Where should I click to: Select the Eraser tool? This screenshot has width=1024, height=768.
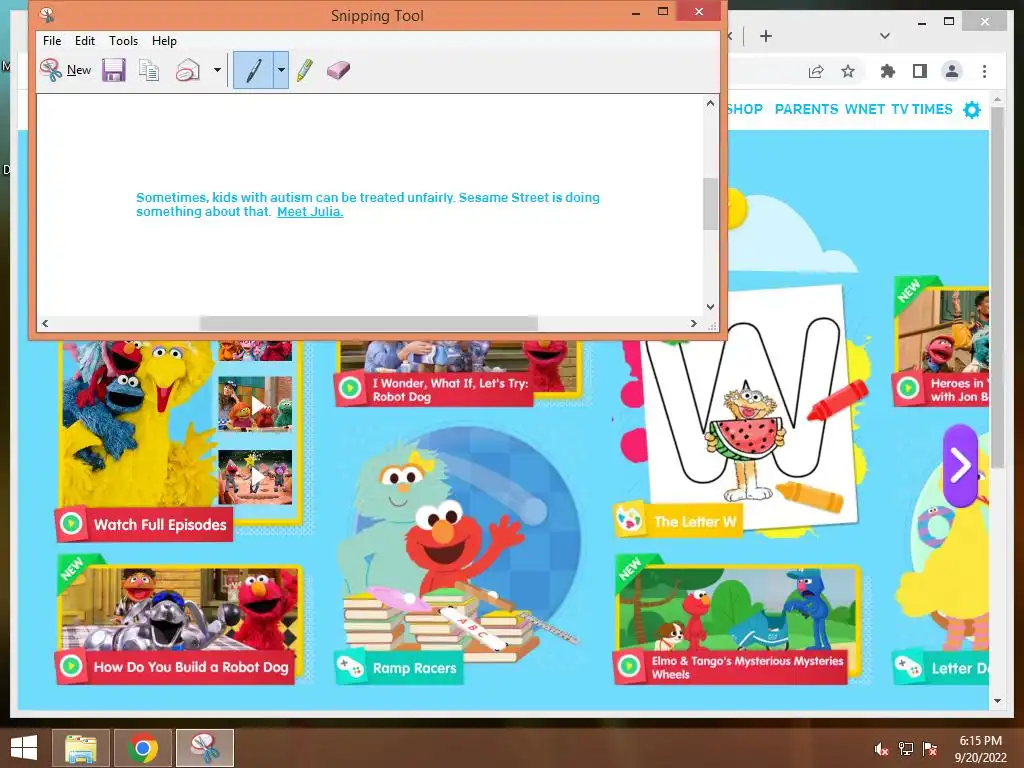(x=338, y=70)
